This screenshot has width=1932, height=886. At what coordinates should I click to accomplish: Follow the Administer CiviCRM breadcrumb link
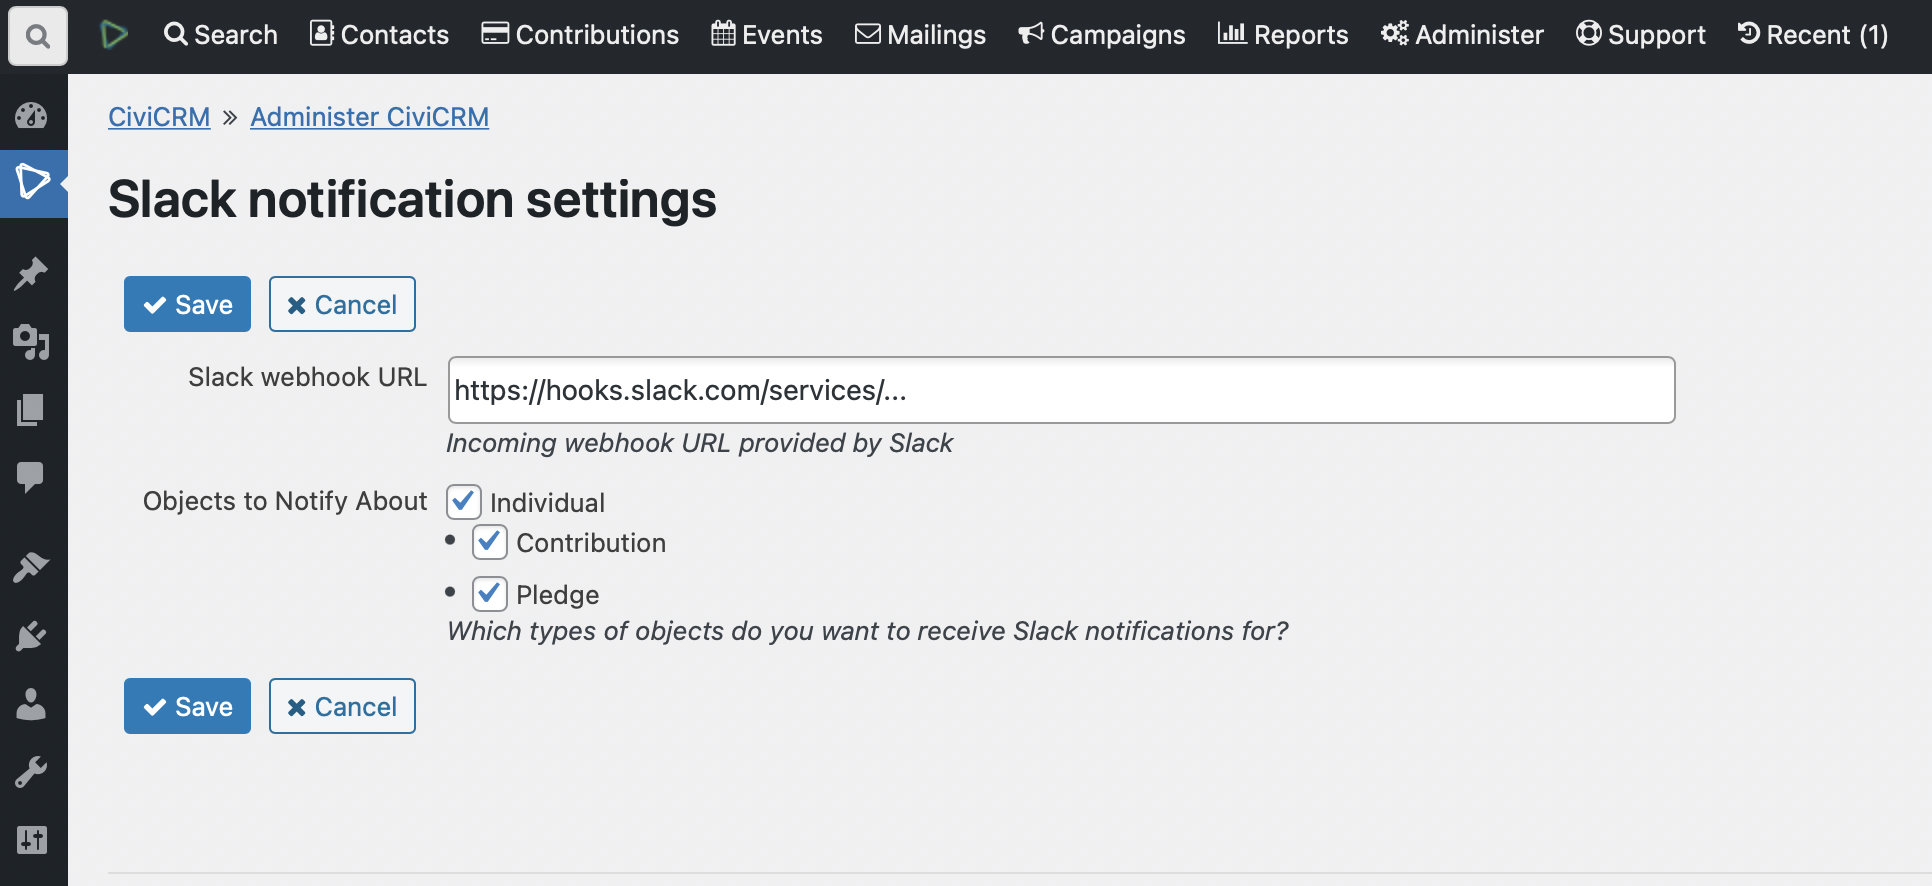pos(369,117)
